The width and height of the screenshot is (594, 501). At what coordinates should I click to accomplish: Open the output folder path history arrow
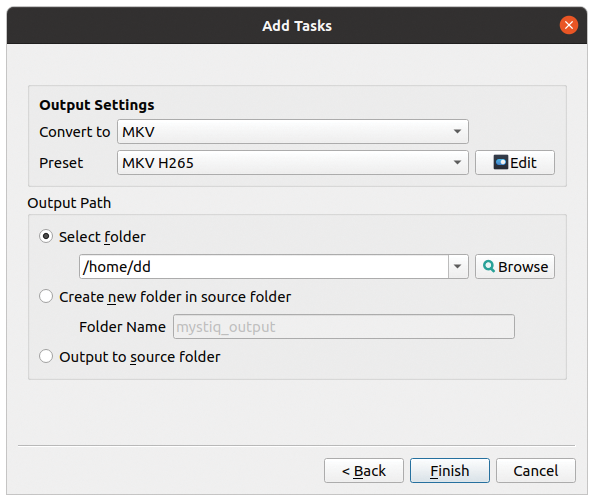[458, 267]
